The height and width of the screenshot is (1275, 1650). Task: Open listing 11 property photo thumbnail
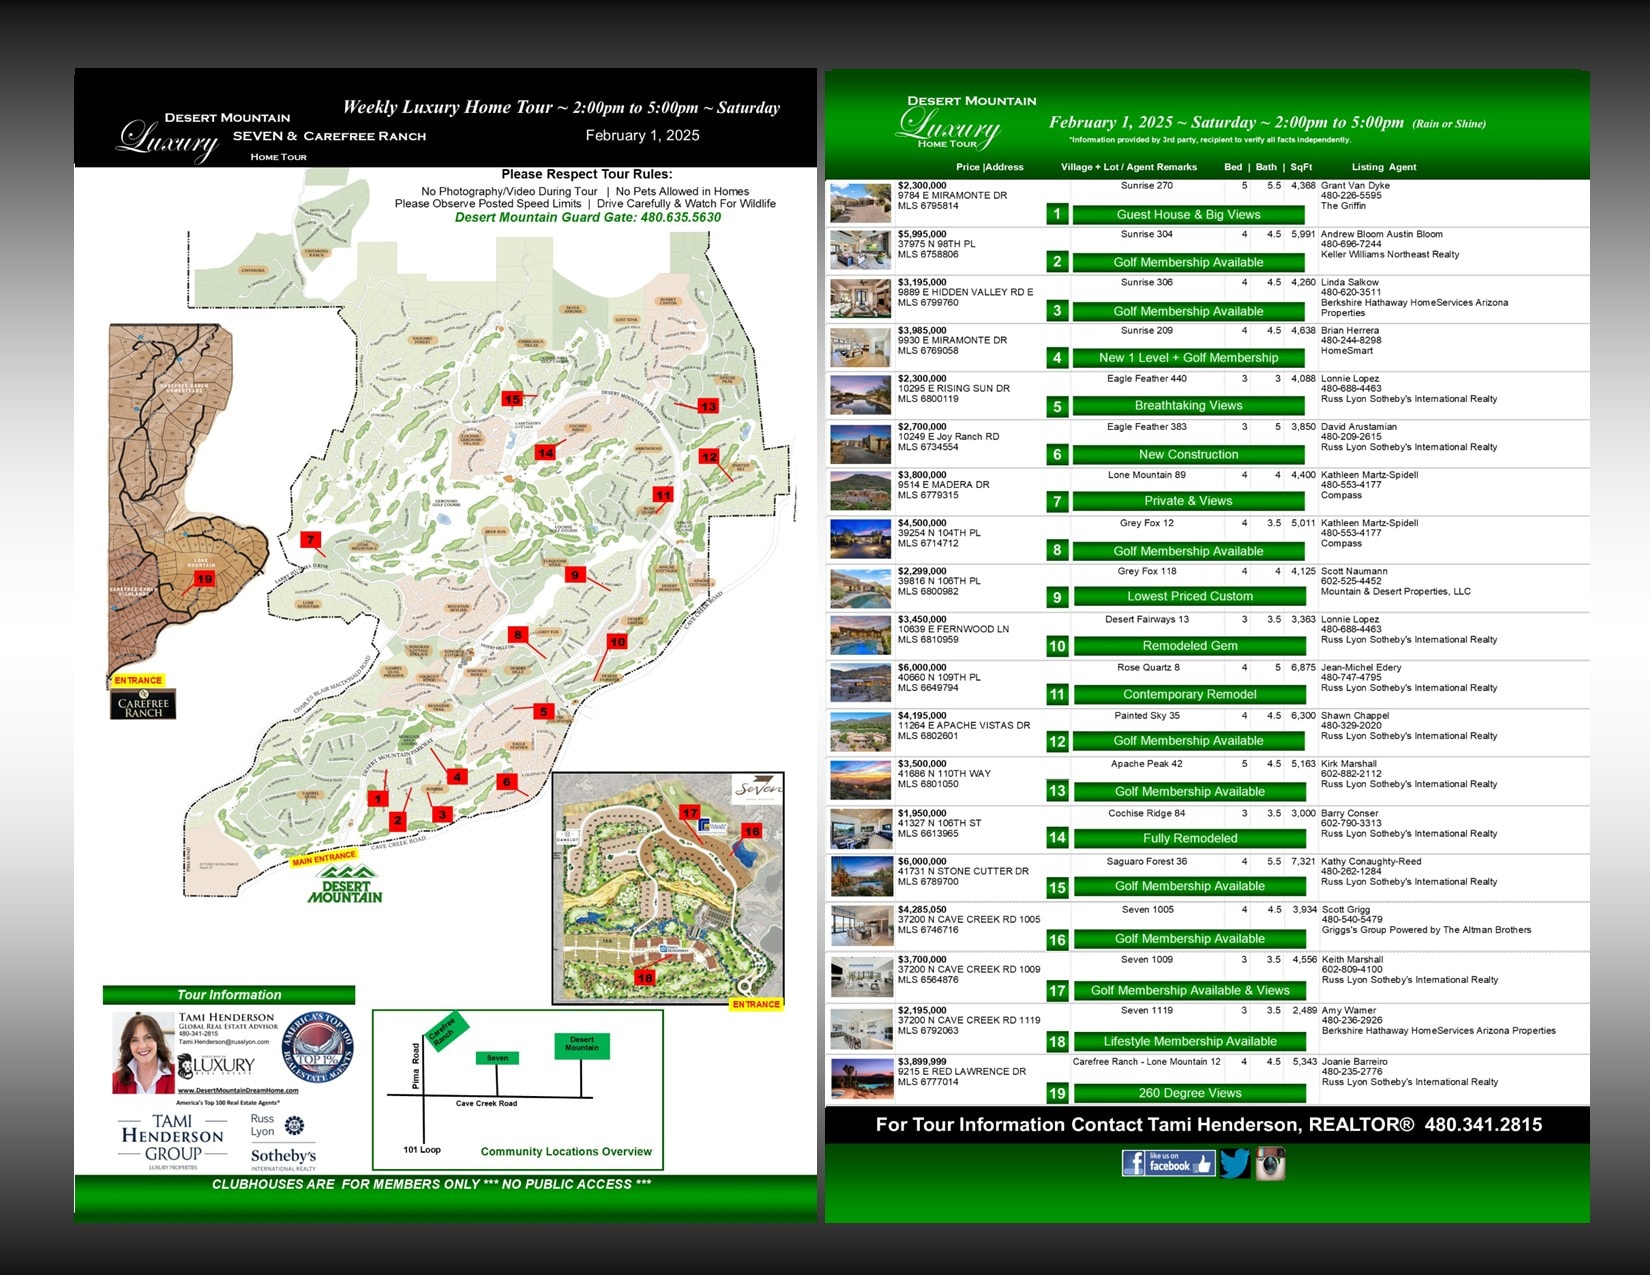pyautogui.click(x=860, y=683)
